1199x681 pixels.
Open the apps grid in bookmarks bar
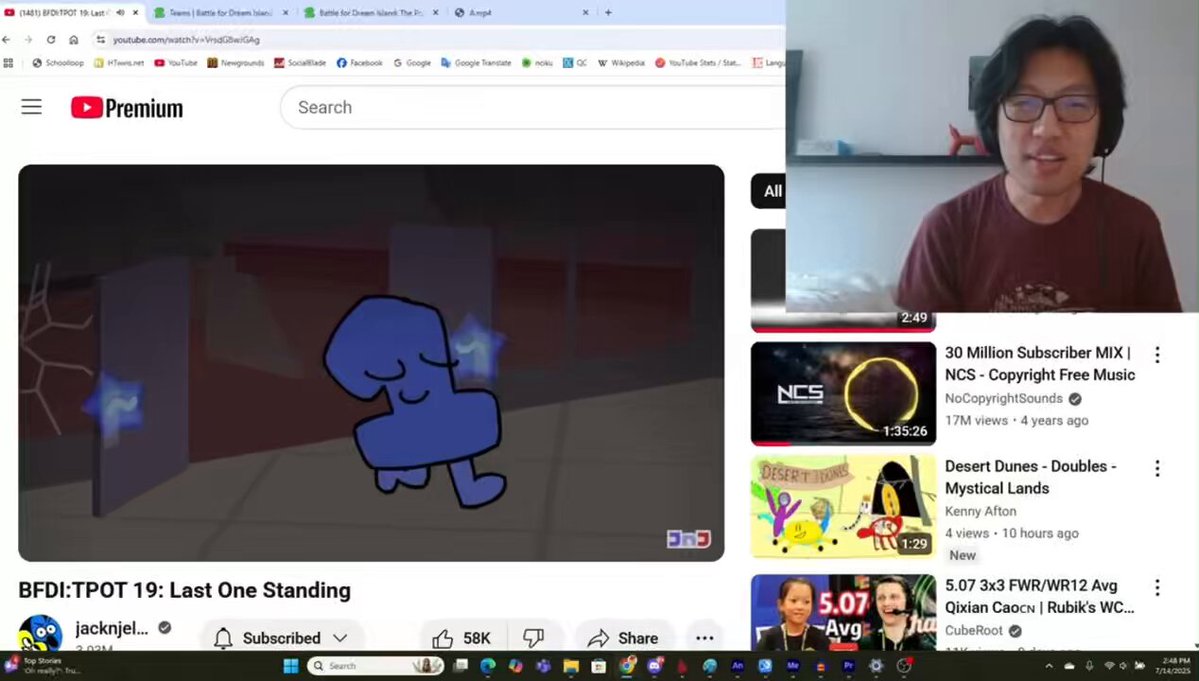pyautogui.click(x=8, y=63)
